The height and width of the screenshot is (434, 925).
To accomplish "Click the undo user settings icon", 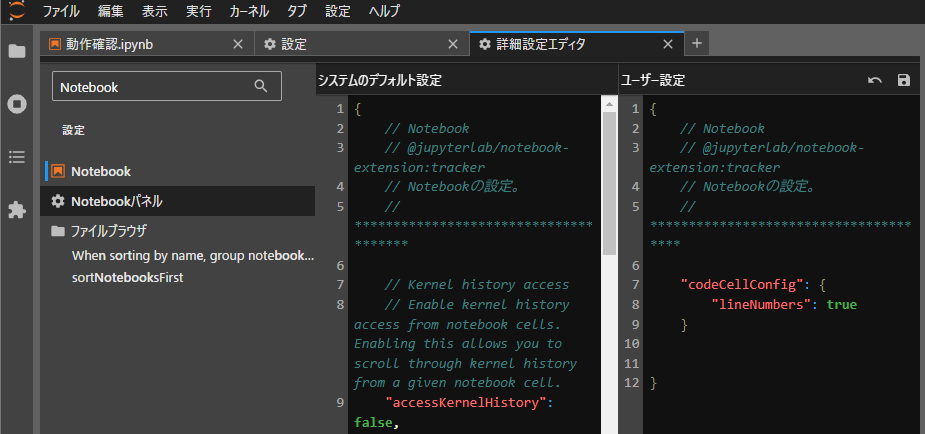I will click(875, 80).
